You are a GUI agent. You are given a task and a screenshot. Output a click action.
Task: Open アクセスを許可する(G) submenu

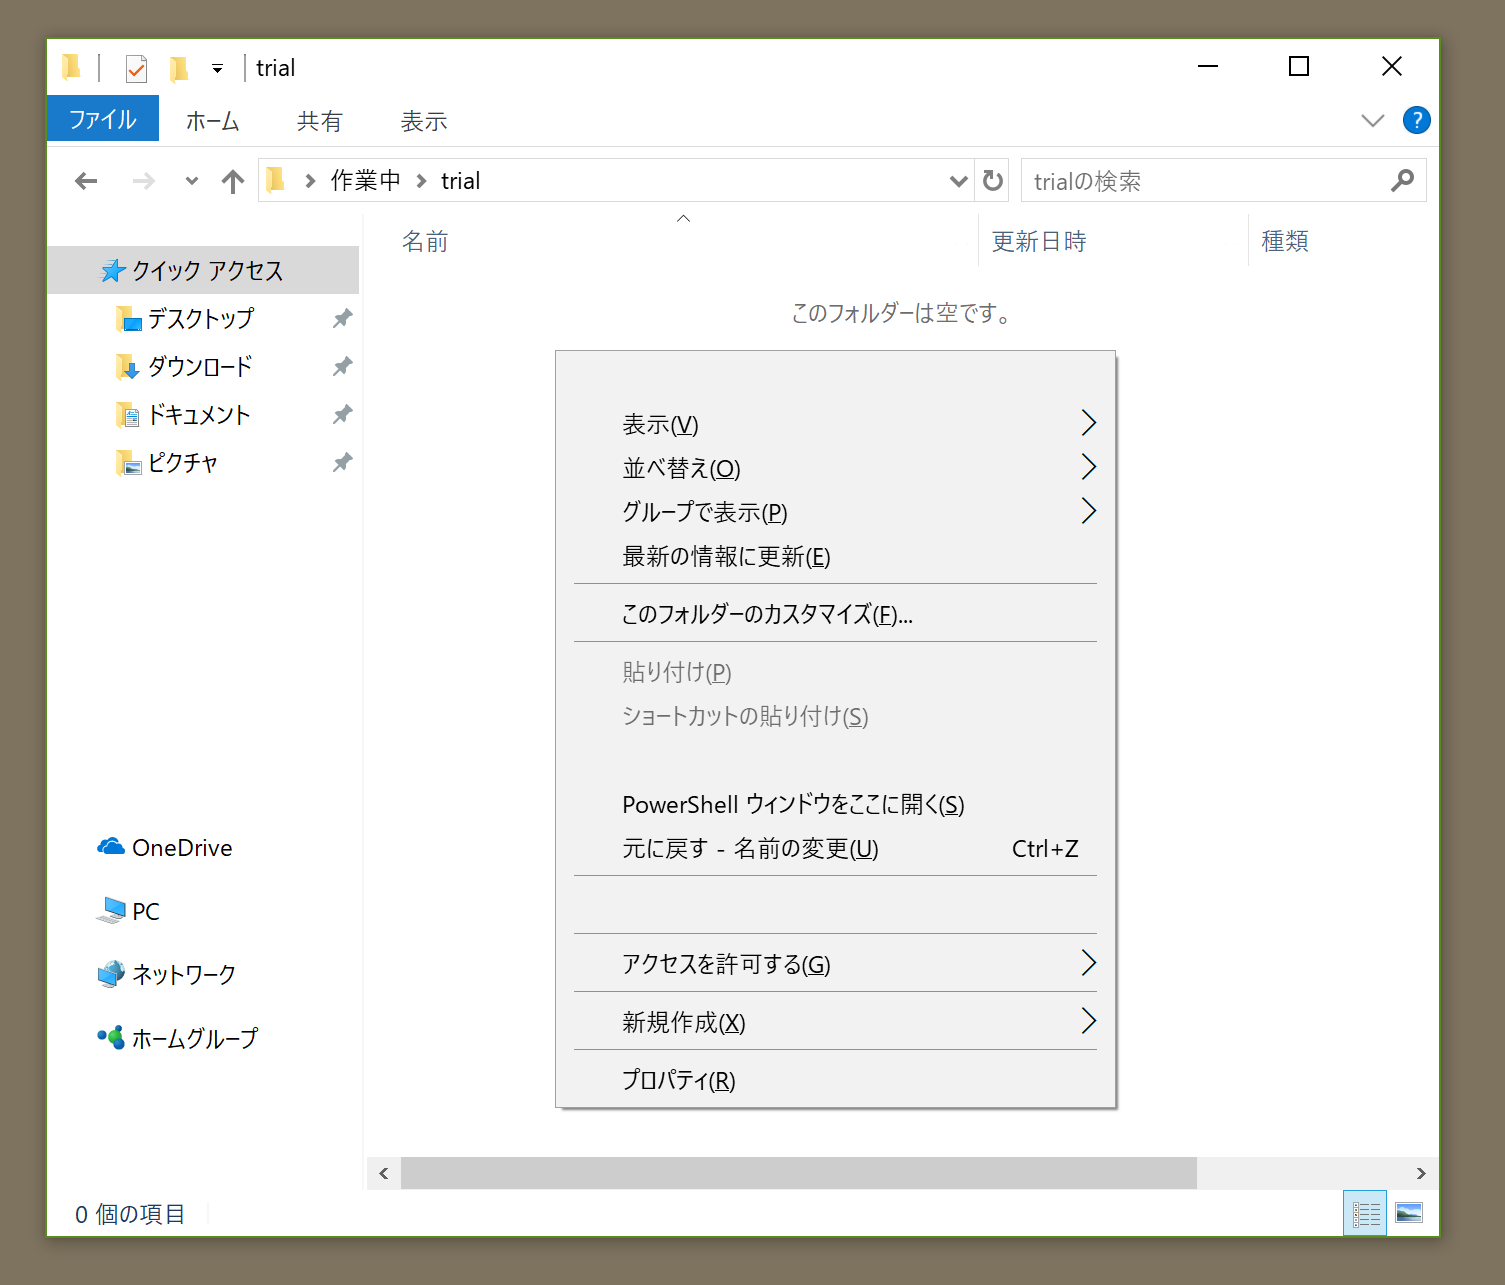click(835, 963)
